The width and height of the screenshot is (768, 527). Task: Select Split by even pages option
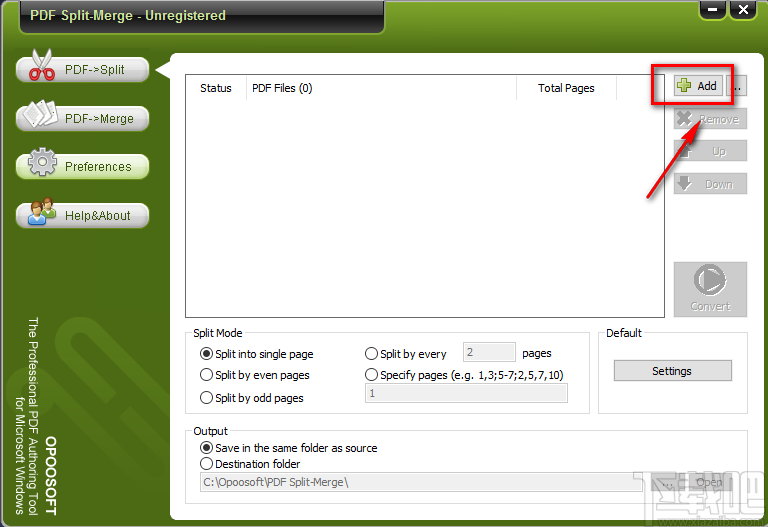pos(255,375)
